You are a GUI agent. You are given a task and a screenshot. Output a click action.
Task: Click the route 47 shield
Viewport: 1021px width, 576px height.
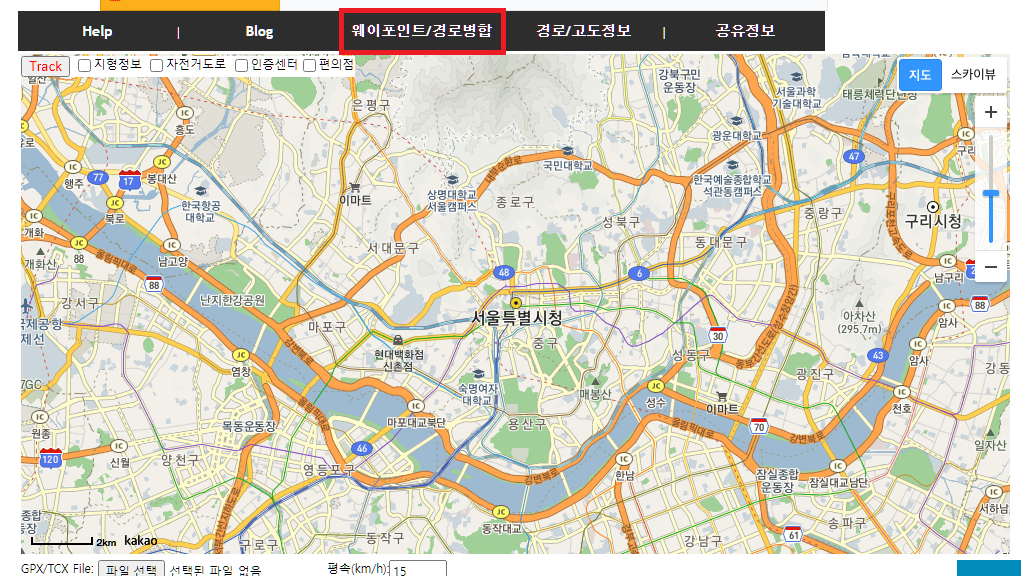click(x=854, y=156)
